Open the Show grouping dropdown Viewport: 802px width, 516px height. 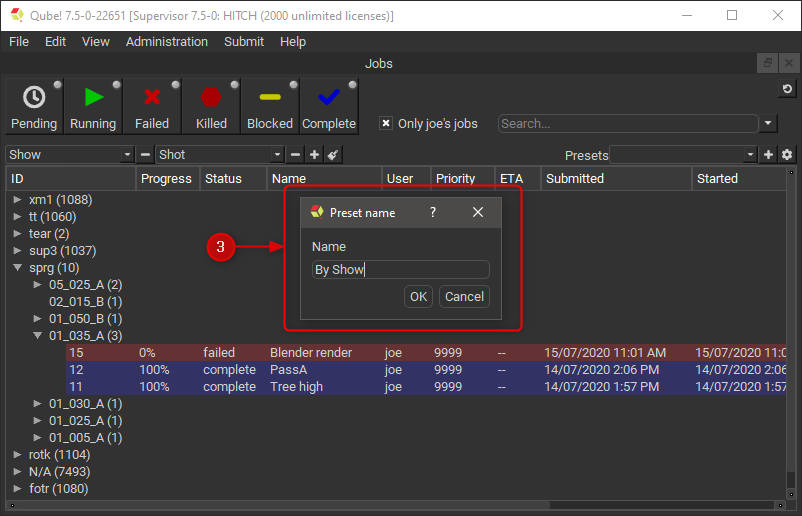(70, 155)
